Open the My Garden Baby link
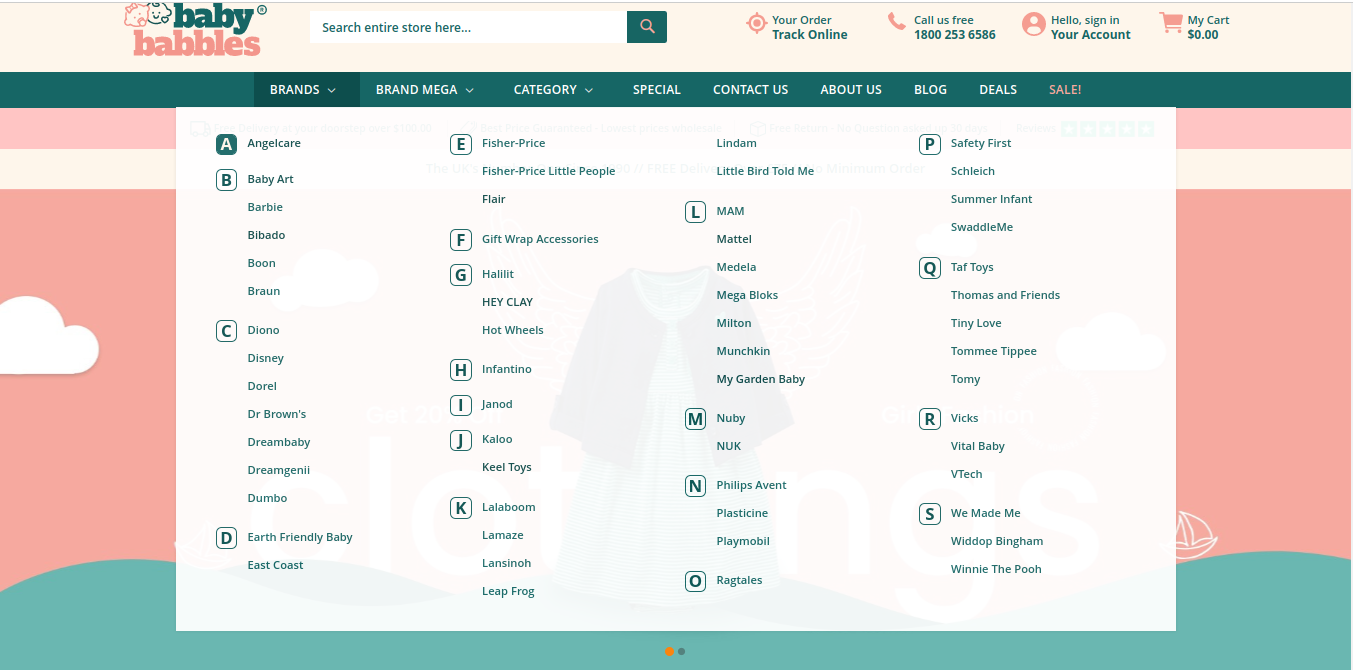The width and height of the screenshot is (1353, 670). click(761, 379)
